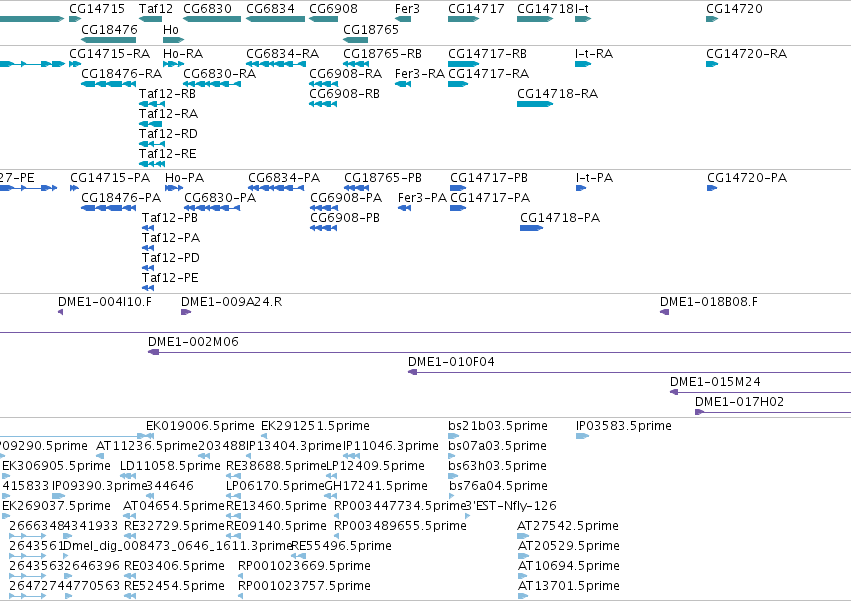This screenshot has height=601, width=851.
Task: Click EST EK306905.5prime
Action: [56, 466]
